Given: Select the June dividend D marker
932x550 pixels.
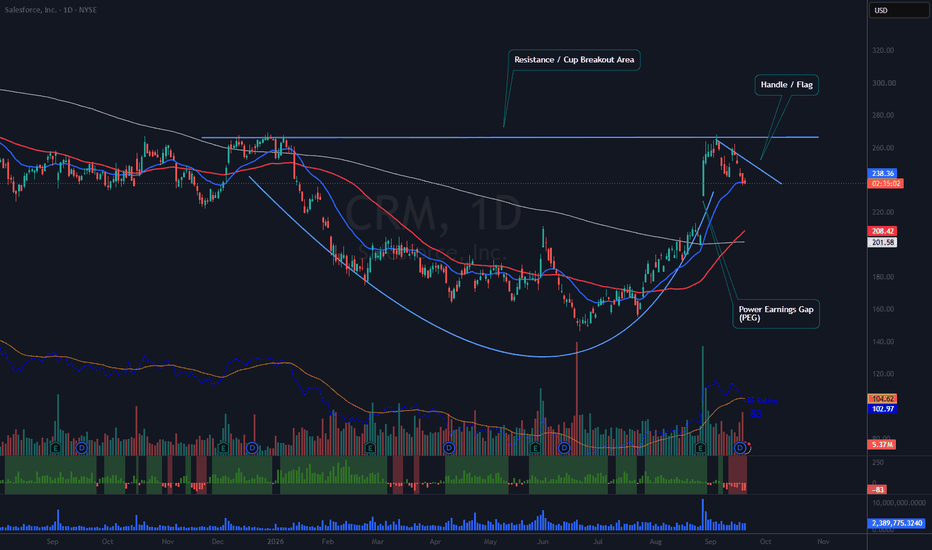Looking at the screenshot, I should (563, 448).
